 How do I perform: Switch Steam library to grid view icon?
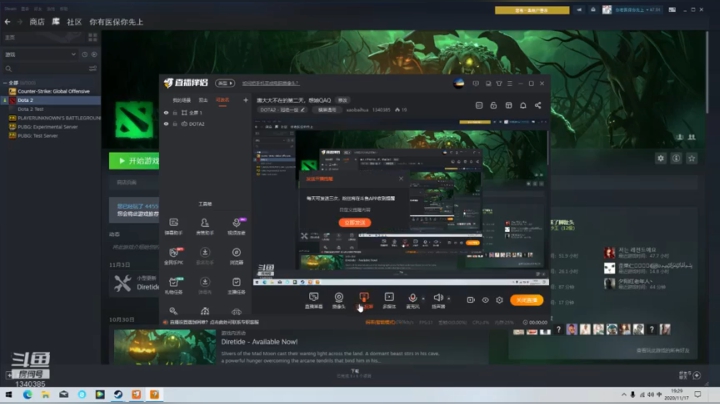click(x=93, y=37)
